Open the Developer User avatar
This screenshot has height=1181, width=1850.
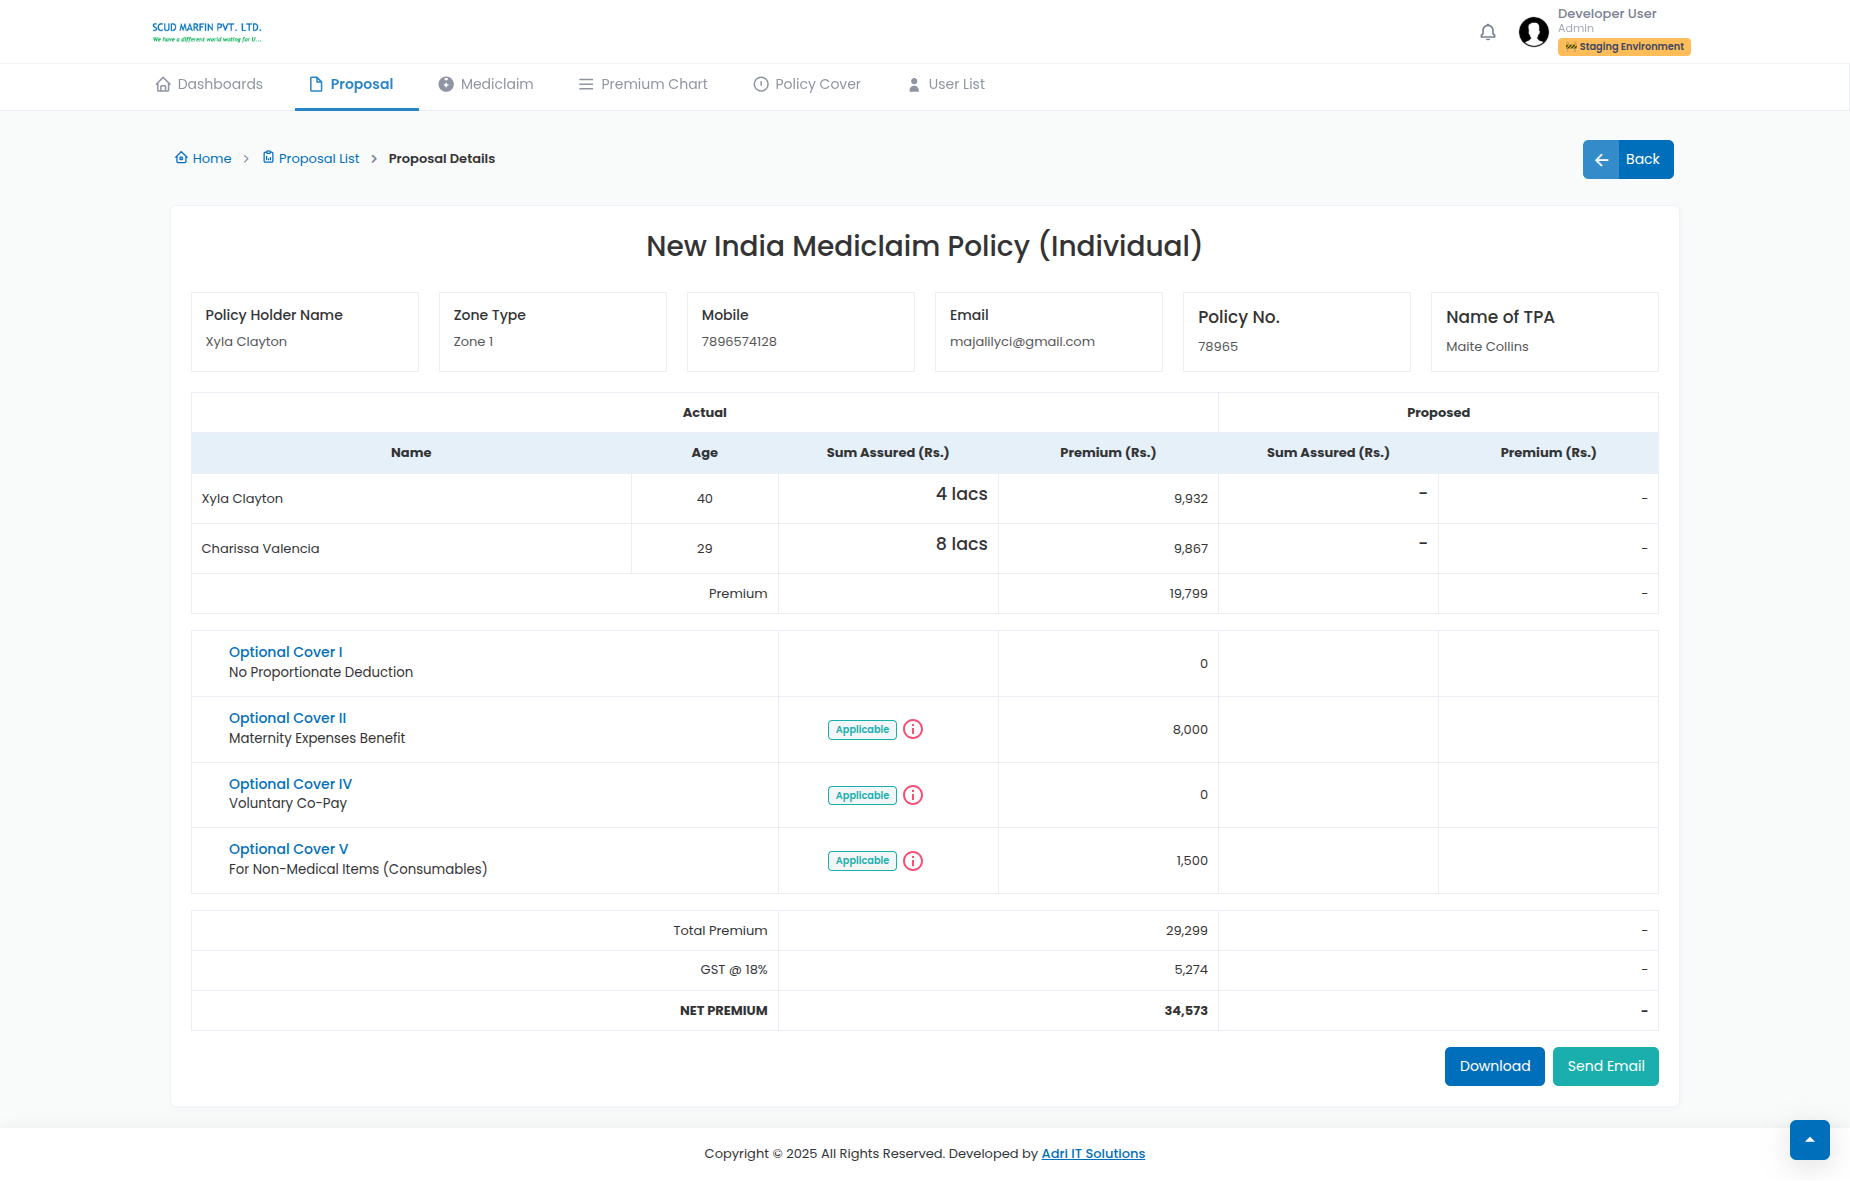pos(1533,32)
